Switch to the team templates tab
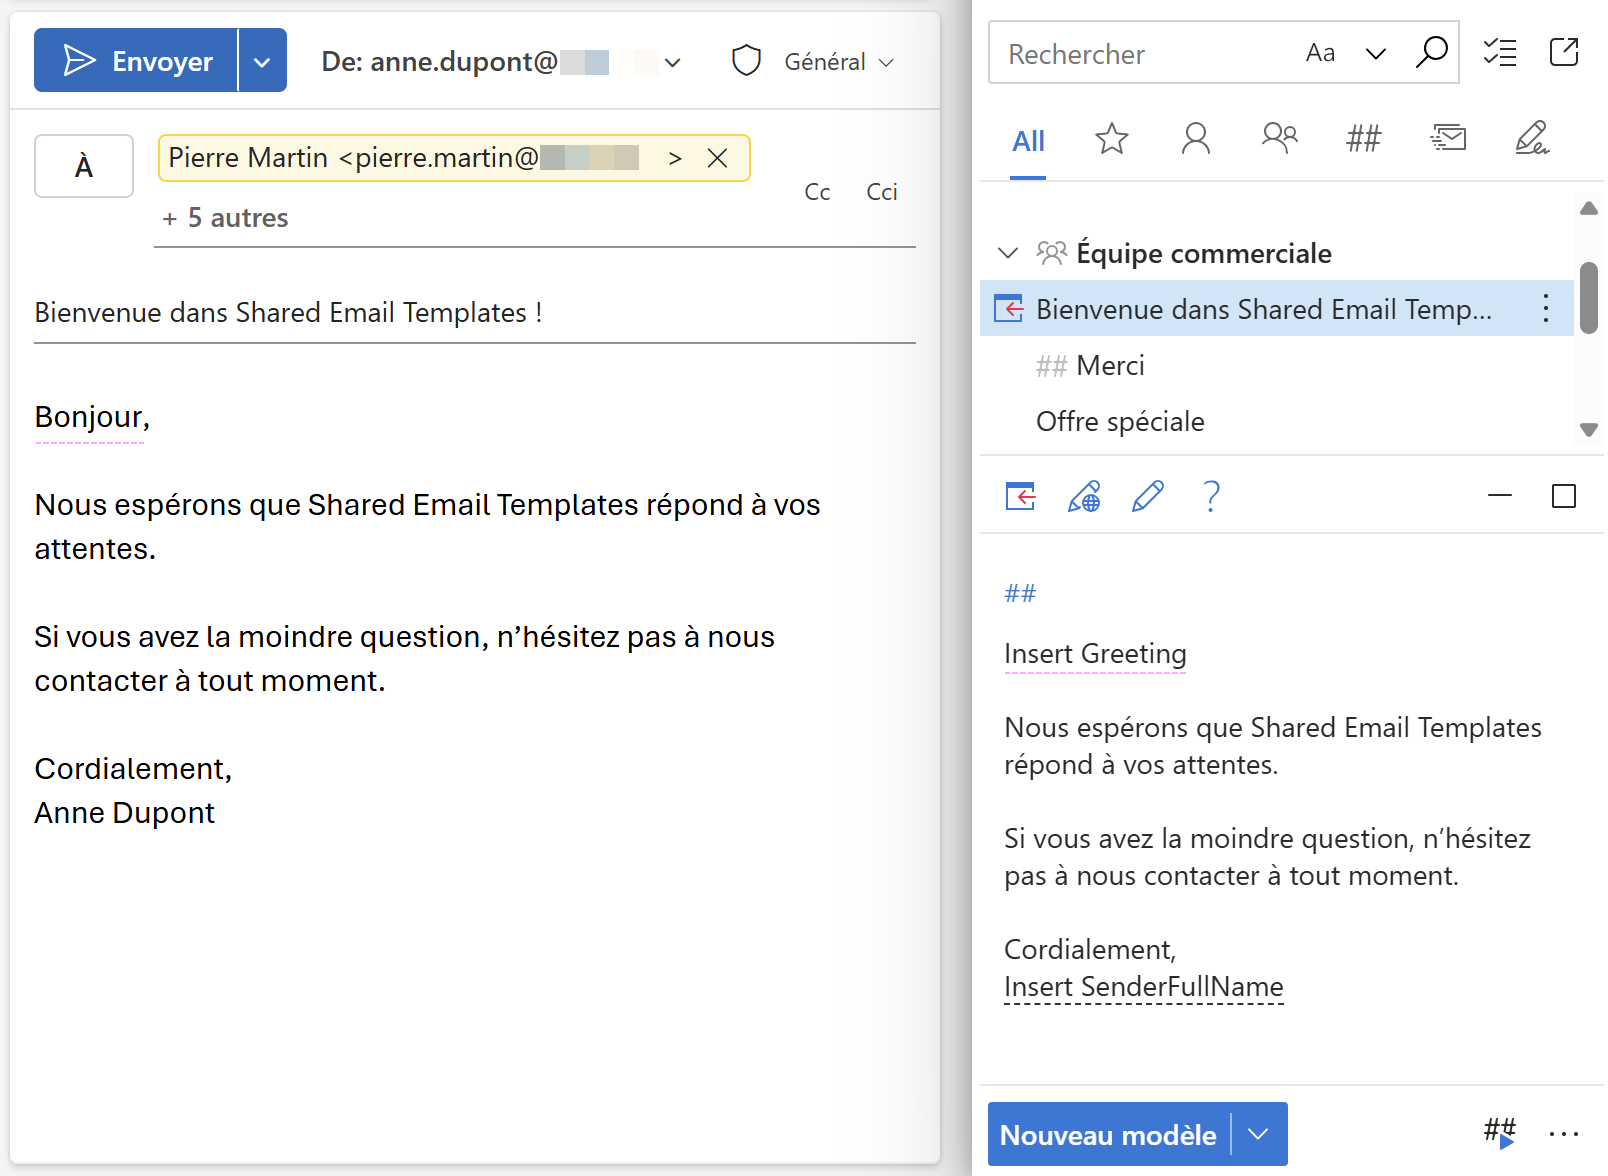The image size is (1608, 1176). coord(1279,137)
